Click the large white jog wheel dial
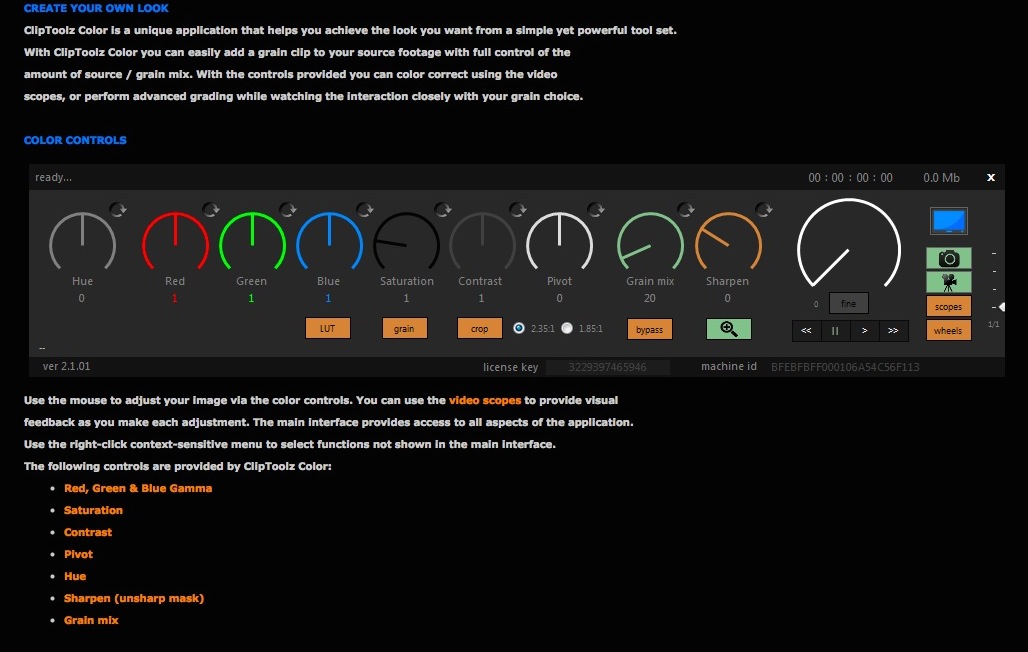The height and width of the screenshot is (652, 1028). tap(849, 244)
